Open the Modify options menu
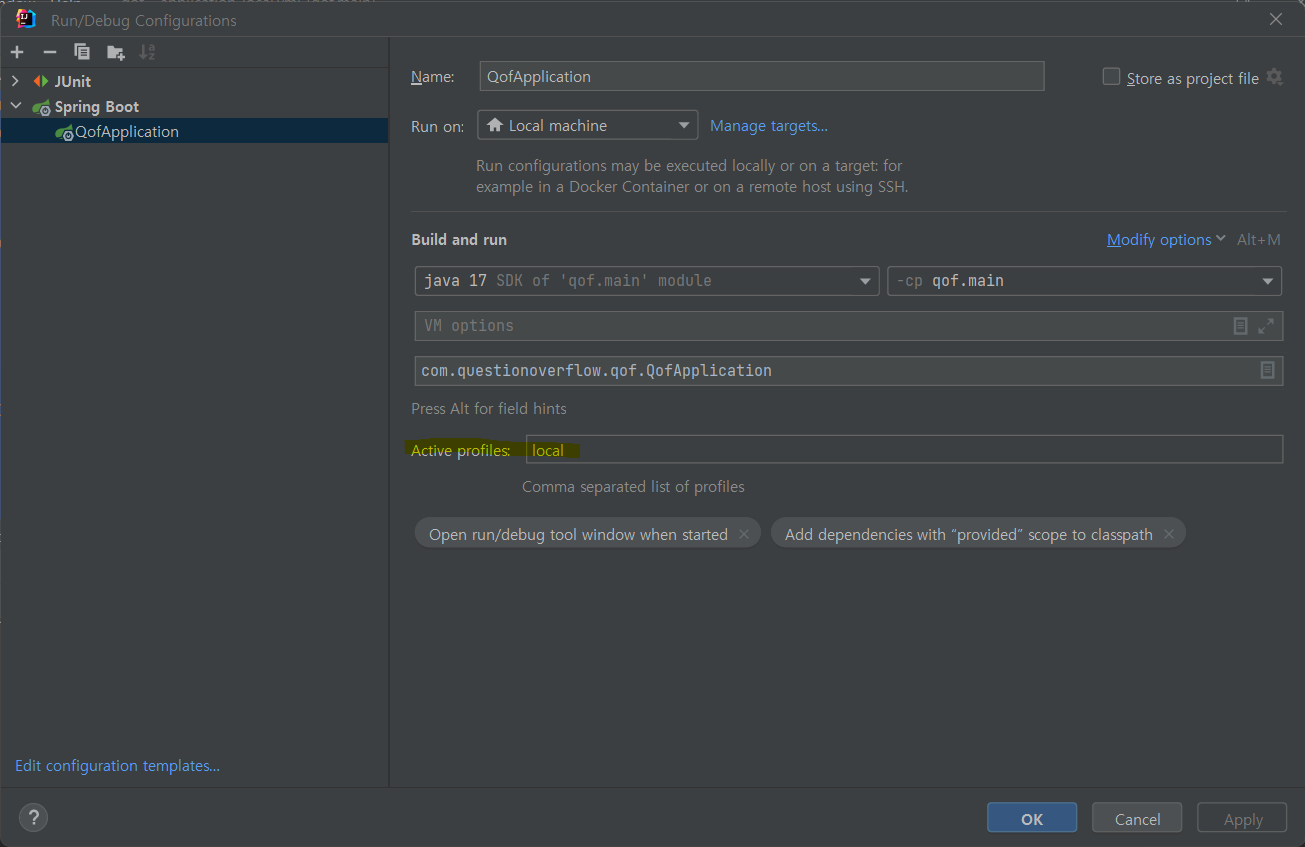This screenshot has width=1305, height=847. point(1166,240)
